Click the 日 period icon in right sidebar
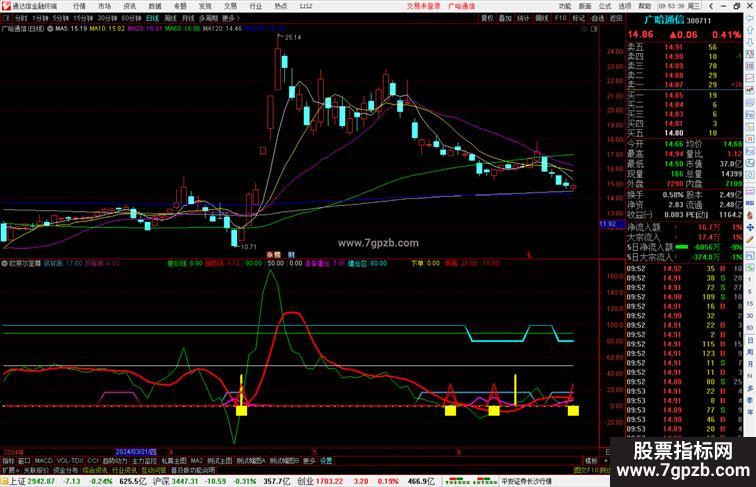Screen dimensions: 756x487 pos(750,340)
